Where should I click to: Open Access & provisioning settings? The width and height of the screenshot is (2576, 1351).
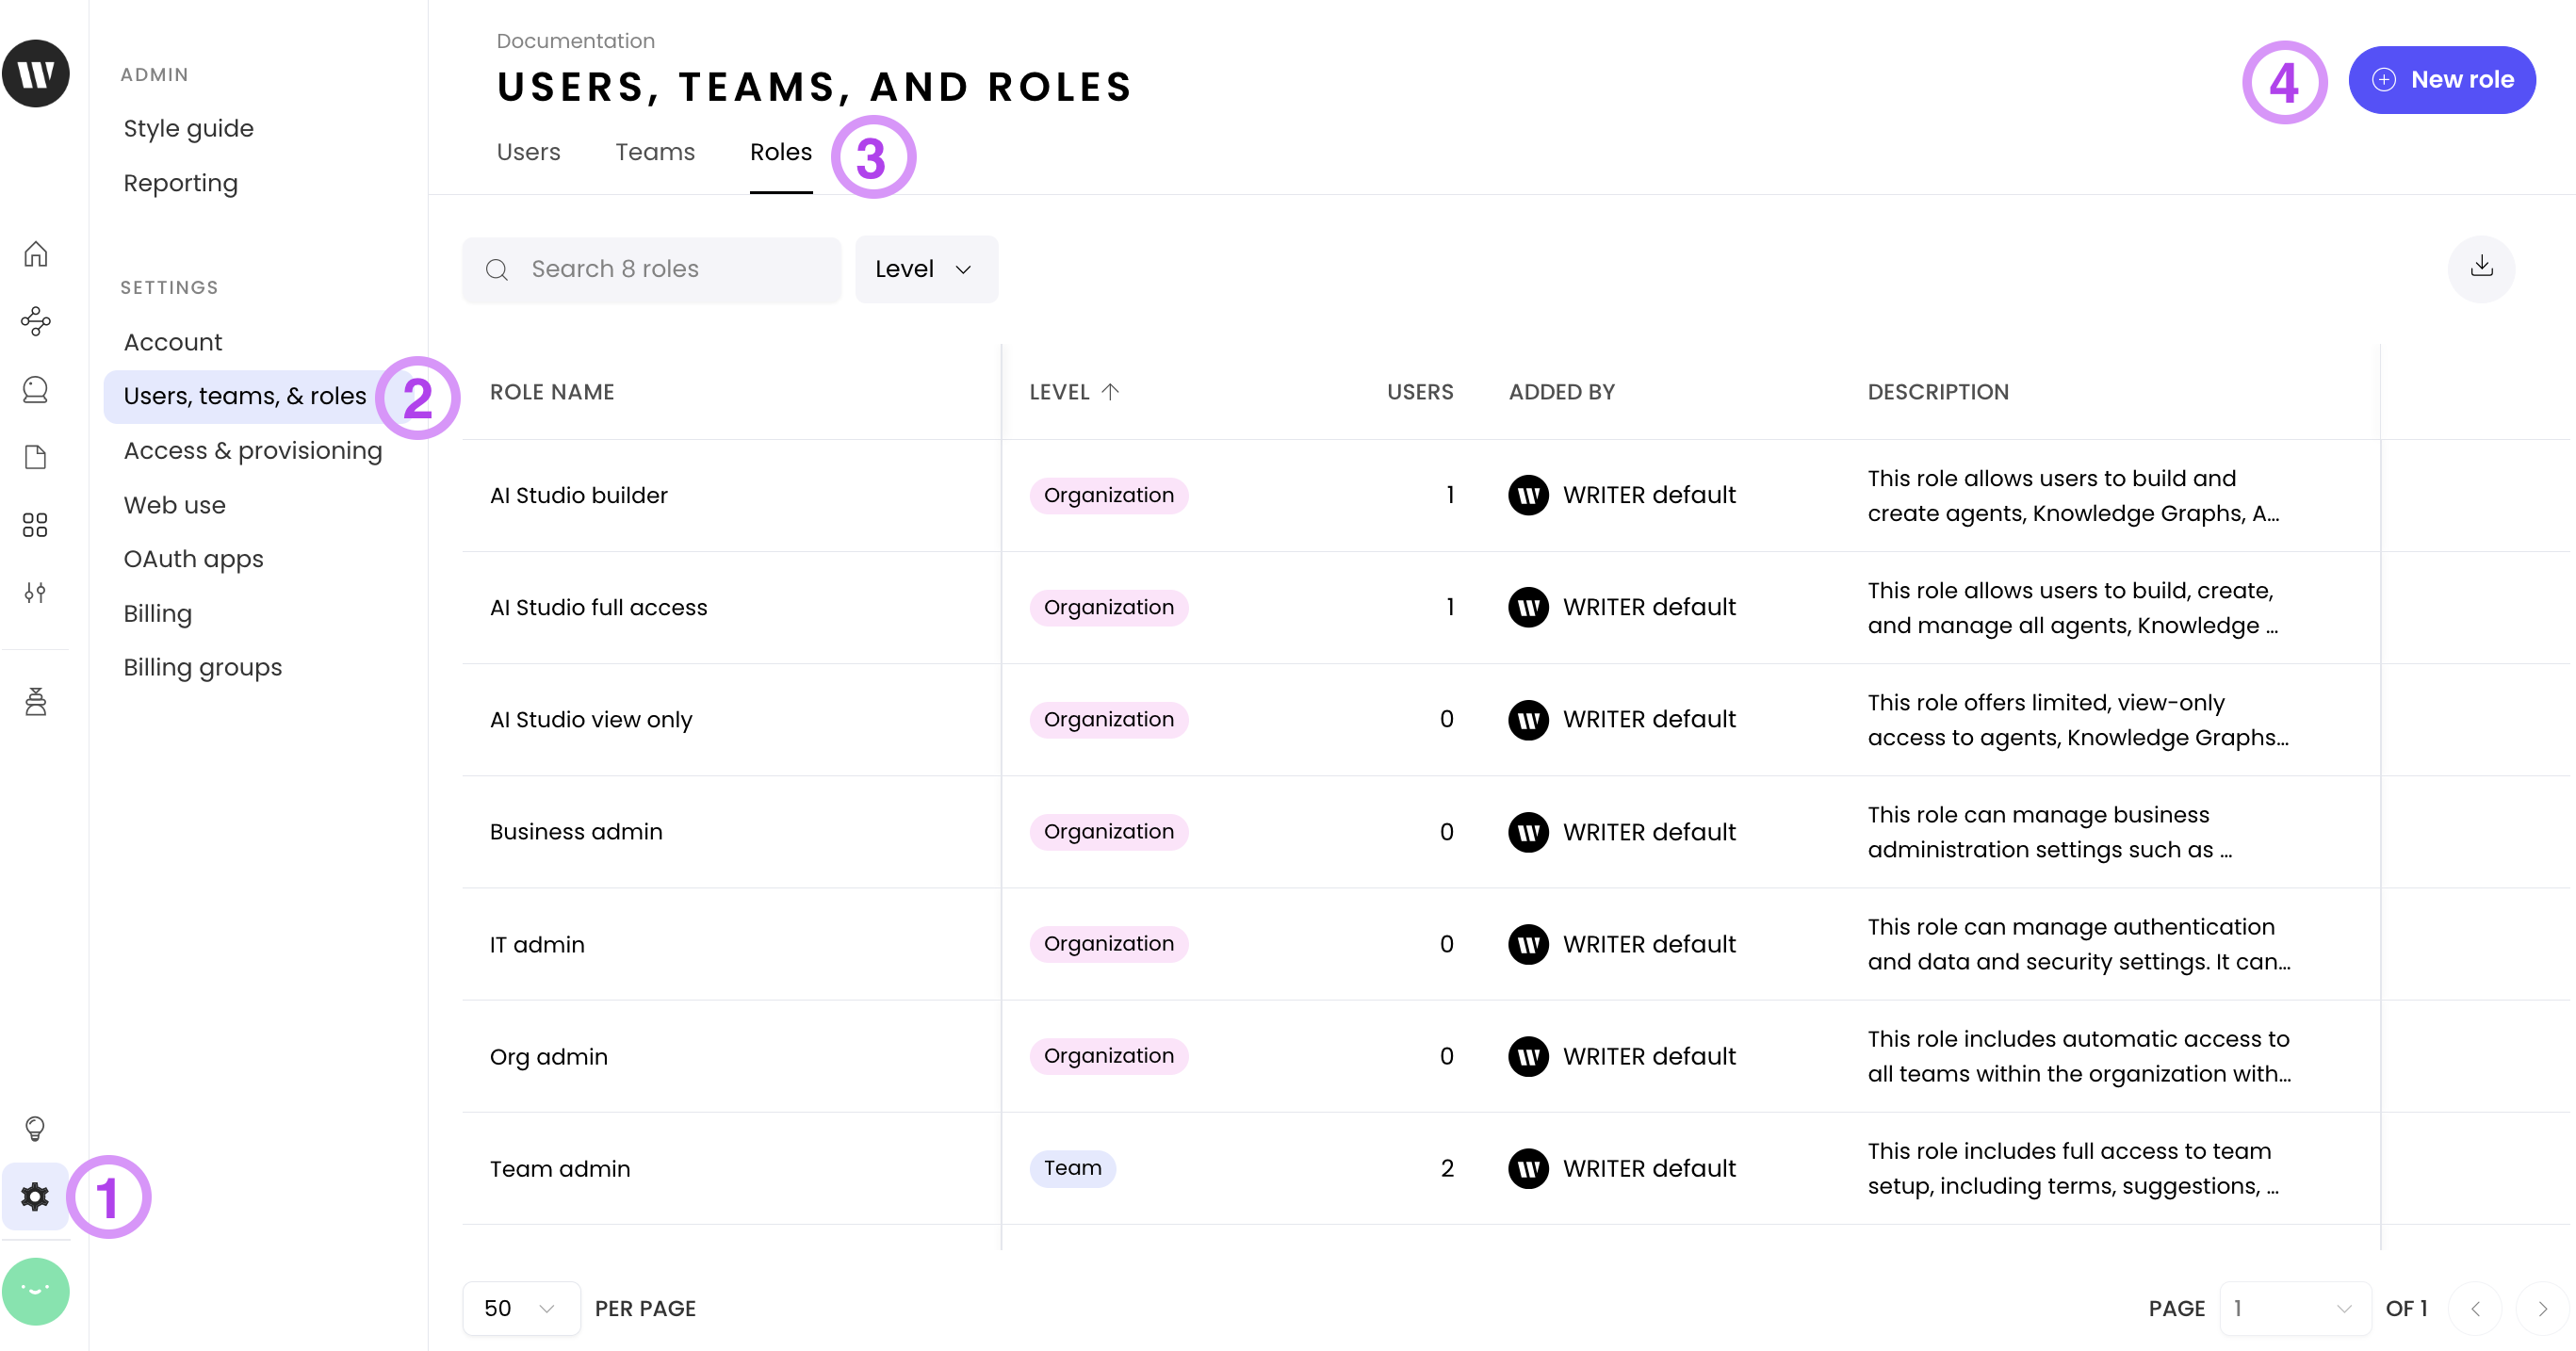253,451
